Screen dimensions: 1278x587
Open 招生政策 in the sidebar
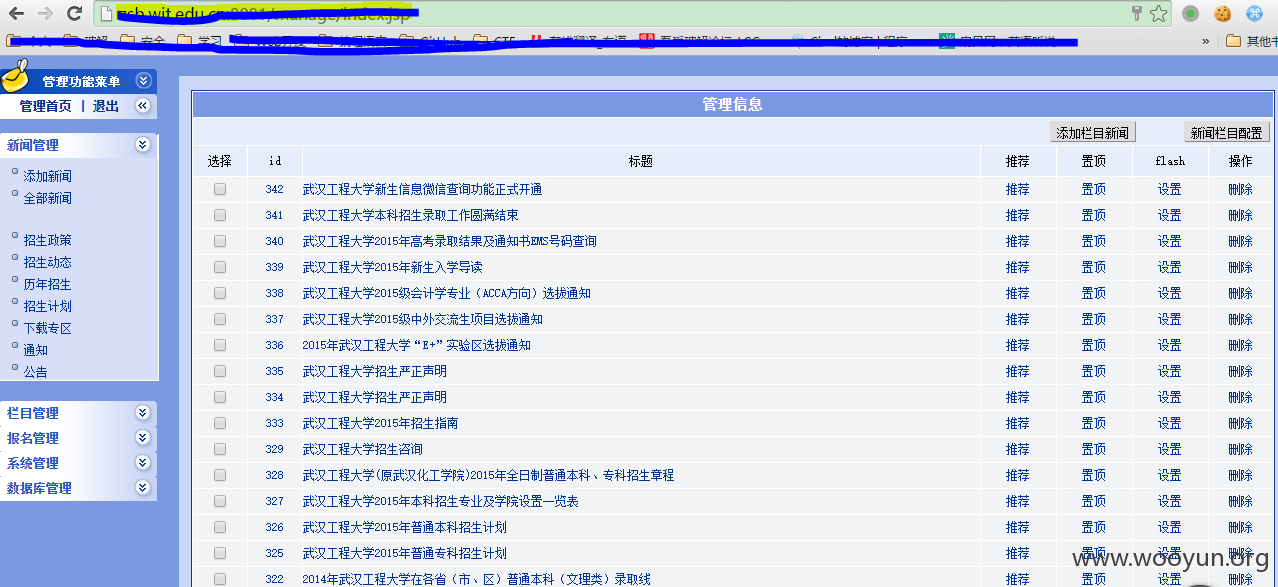point(48,240)
